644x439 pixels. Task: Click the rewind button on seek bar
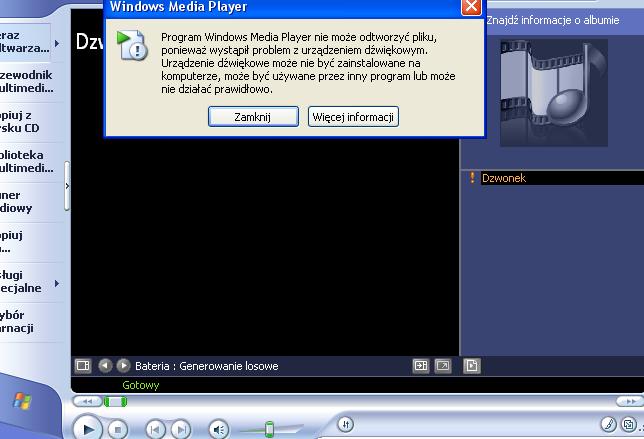pyautogui.click(x=87, y=402)
